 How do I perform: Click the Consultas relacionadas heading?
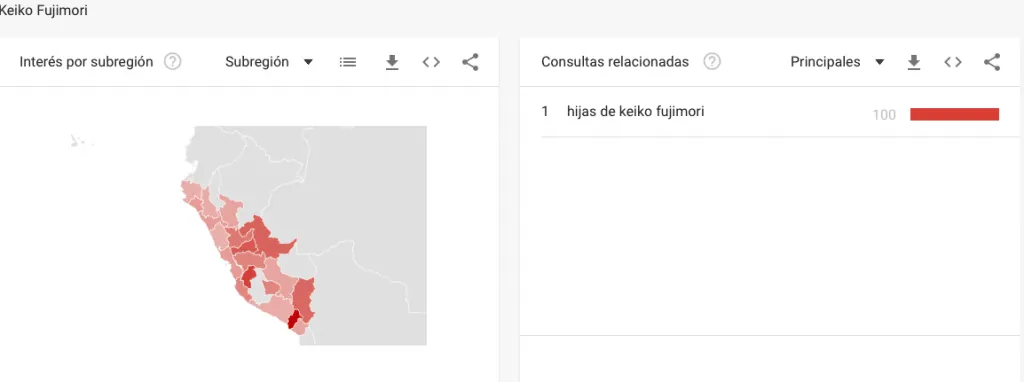click(615, 62)
